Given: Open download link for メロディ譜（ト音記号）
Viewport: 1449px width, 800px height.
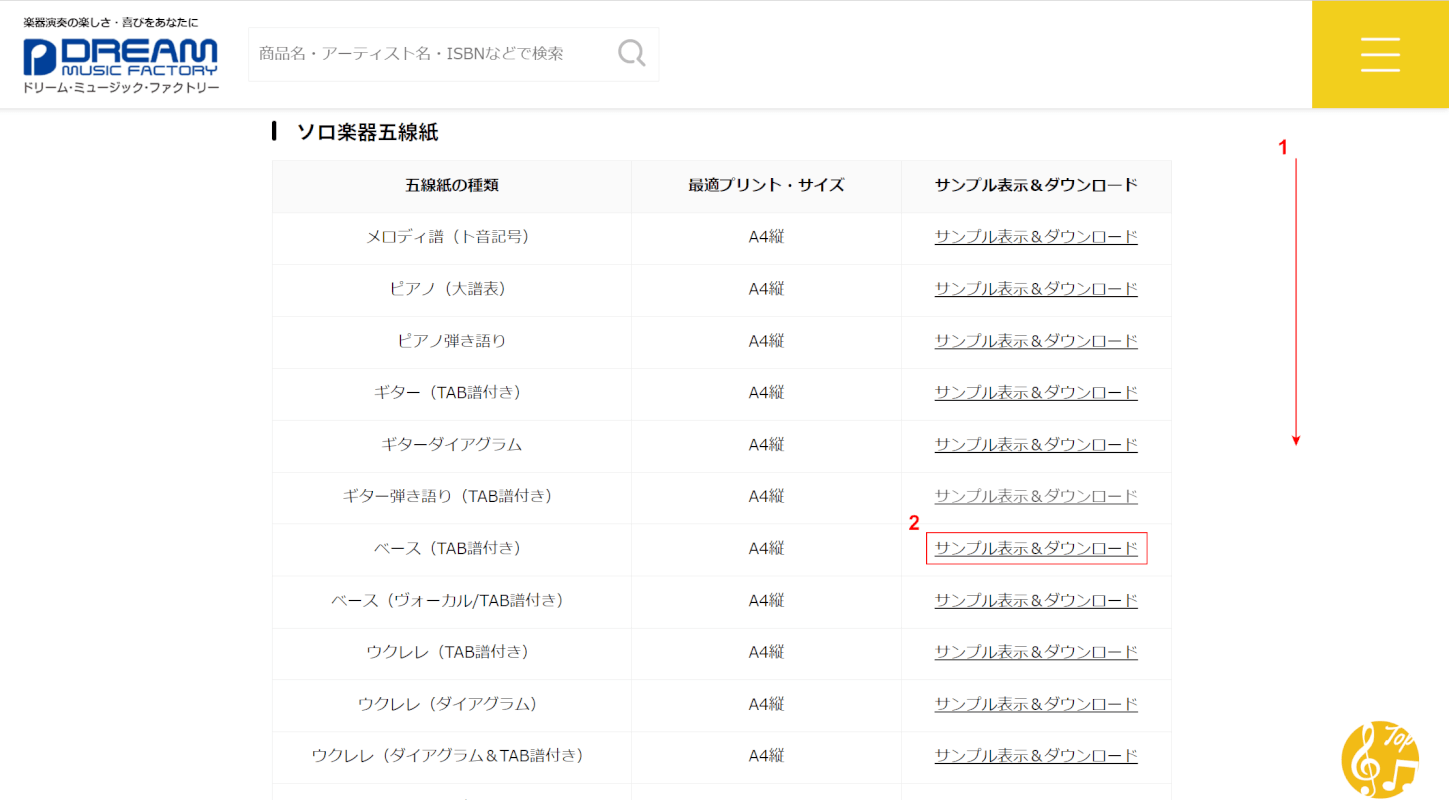Looking at the screenshot, I should (x=1036, y=237).
